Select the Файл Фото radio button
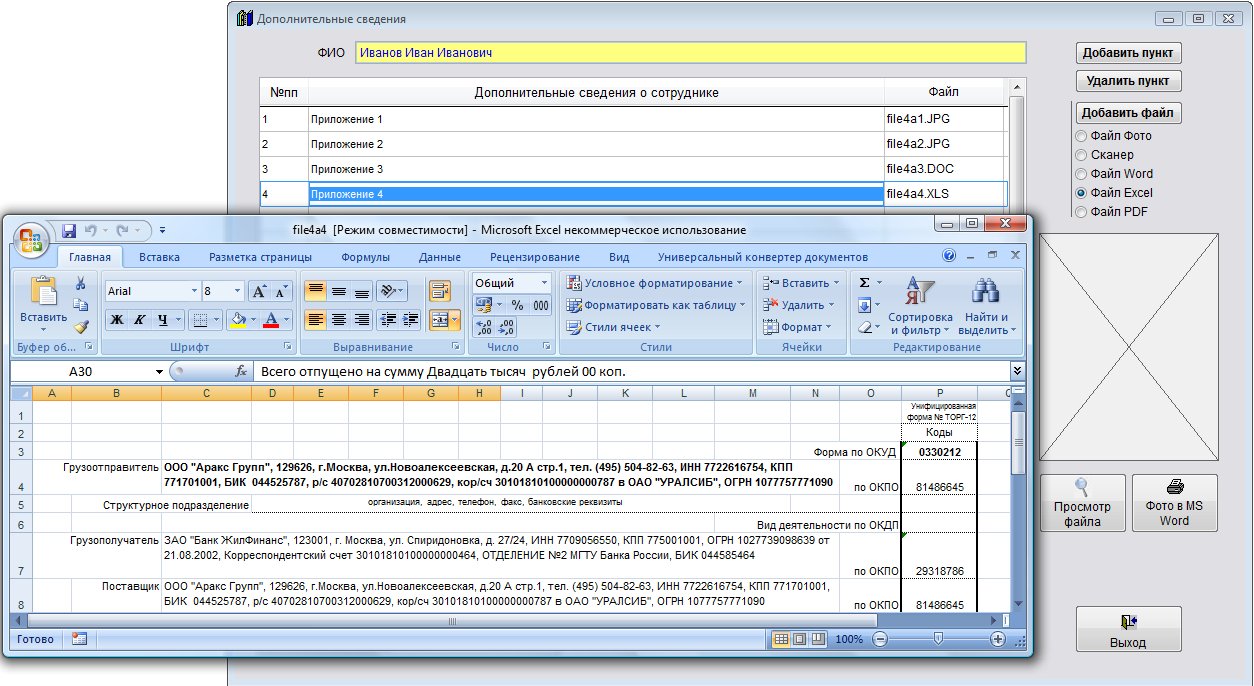Screen dimensions: 1254x686 click(x=1081, y=136)
